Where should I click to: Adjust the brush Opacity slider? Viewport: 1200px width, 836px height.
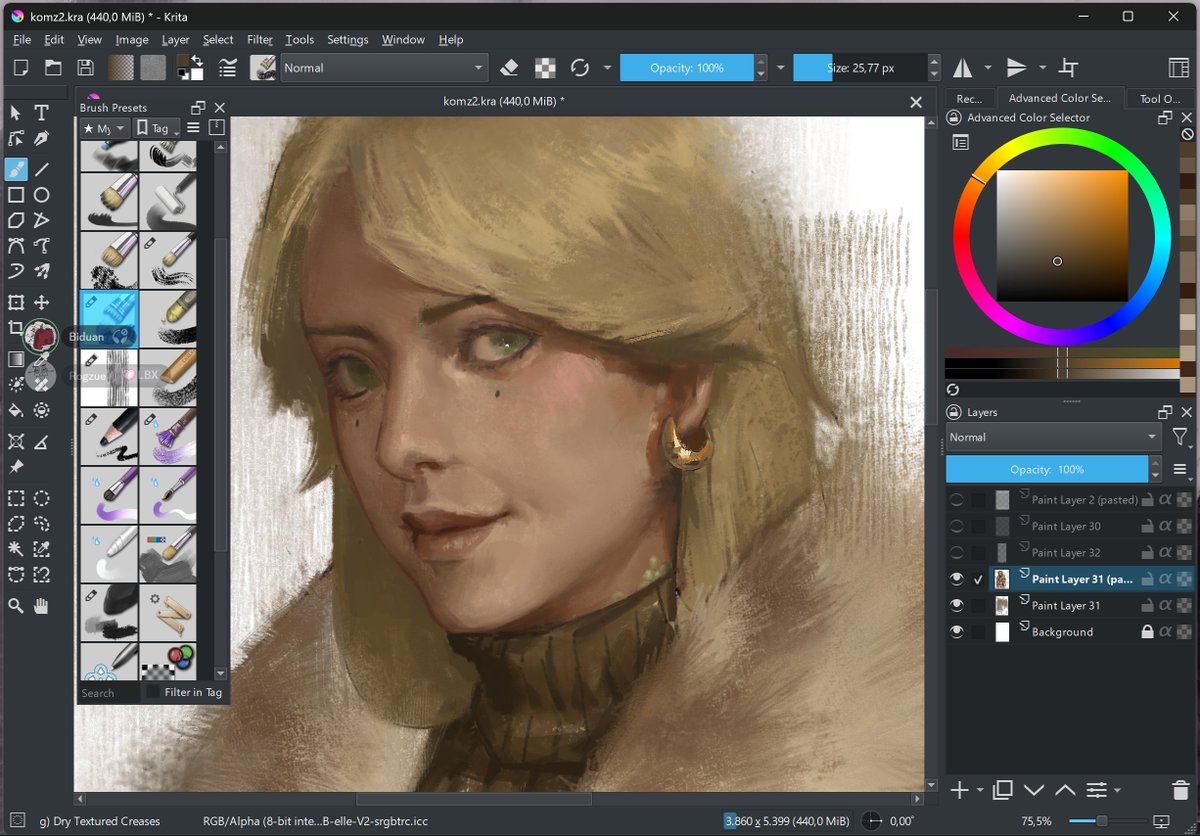[685, 68]
